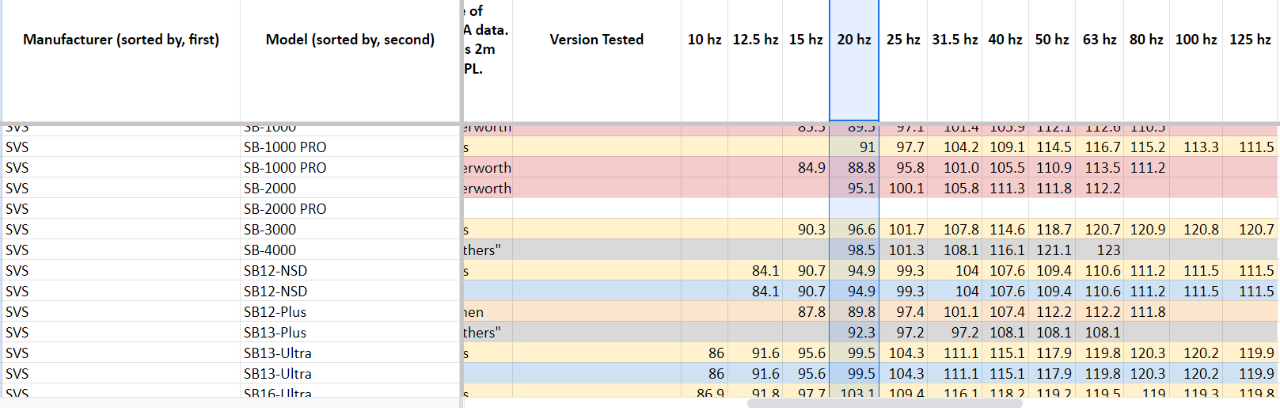Select the 25 hz value 101.3 in SB-4000 row
The image size is (1280, 408).
click(x=903, y=250)
